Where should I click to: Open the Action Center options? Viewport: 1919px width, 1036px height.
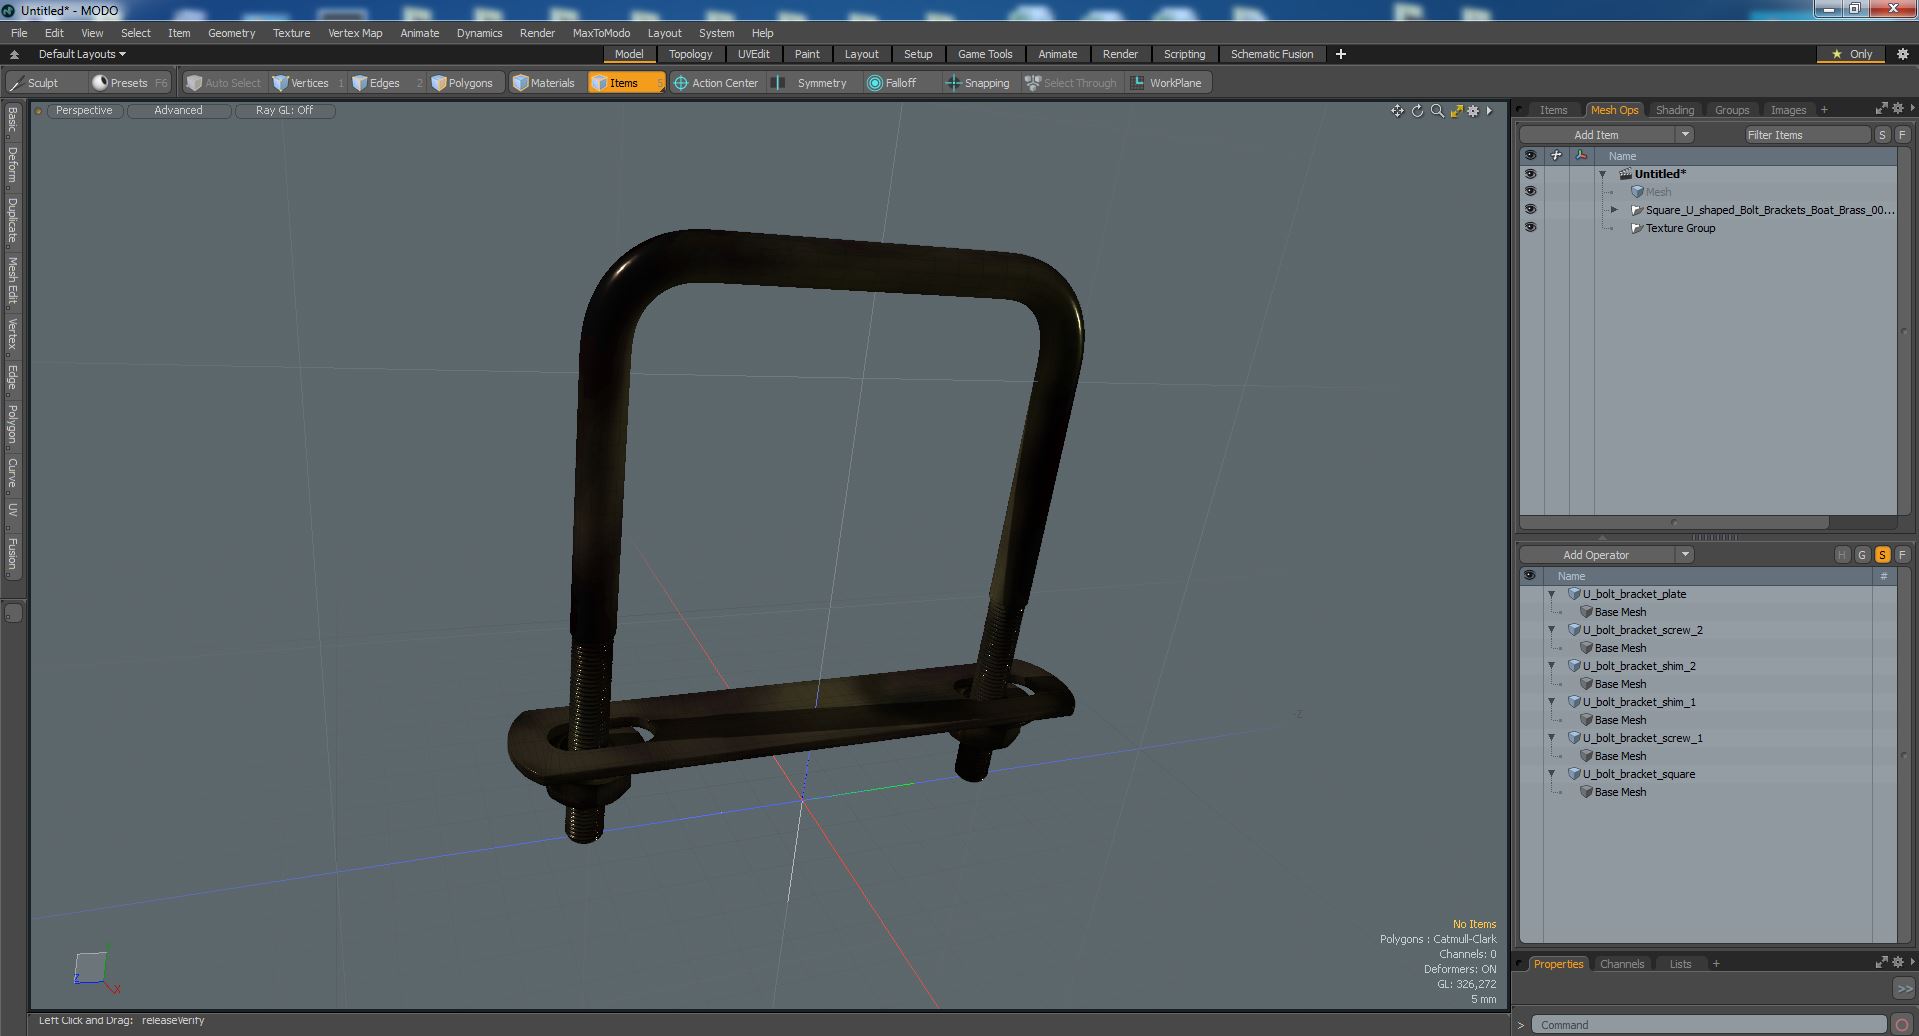pyautogui.click(x=716, y=83)
